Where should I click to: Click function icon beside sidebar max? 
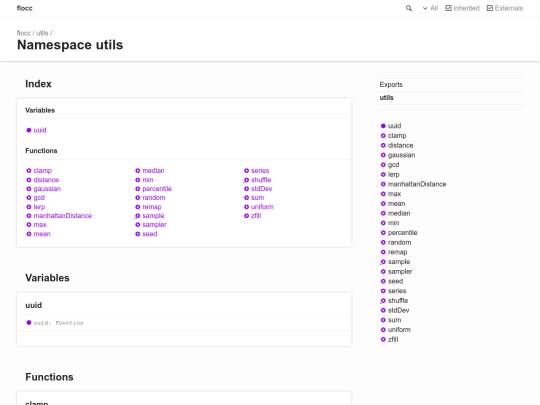[x=383, y=194]
